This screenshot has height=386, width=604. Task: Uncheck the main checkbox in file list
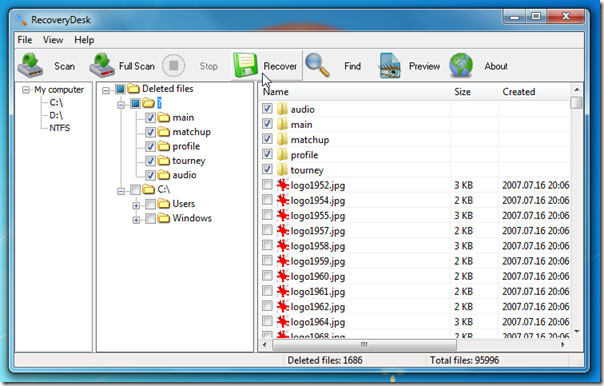[267, 124]
